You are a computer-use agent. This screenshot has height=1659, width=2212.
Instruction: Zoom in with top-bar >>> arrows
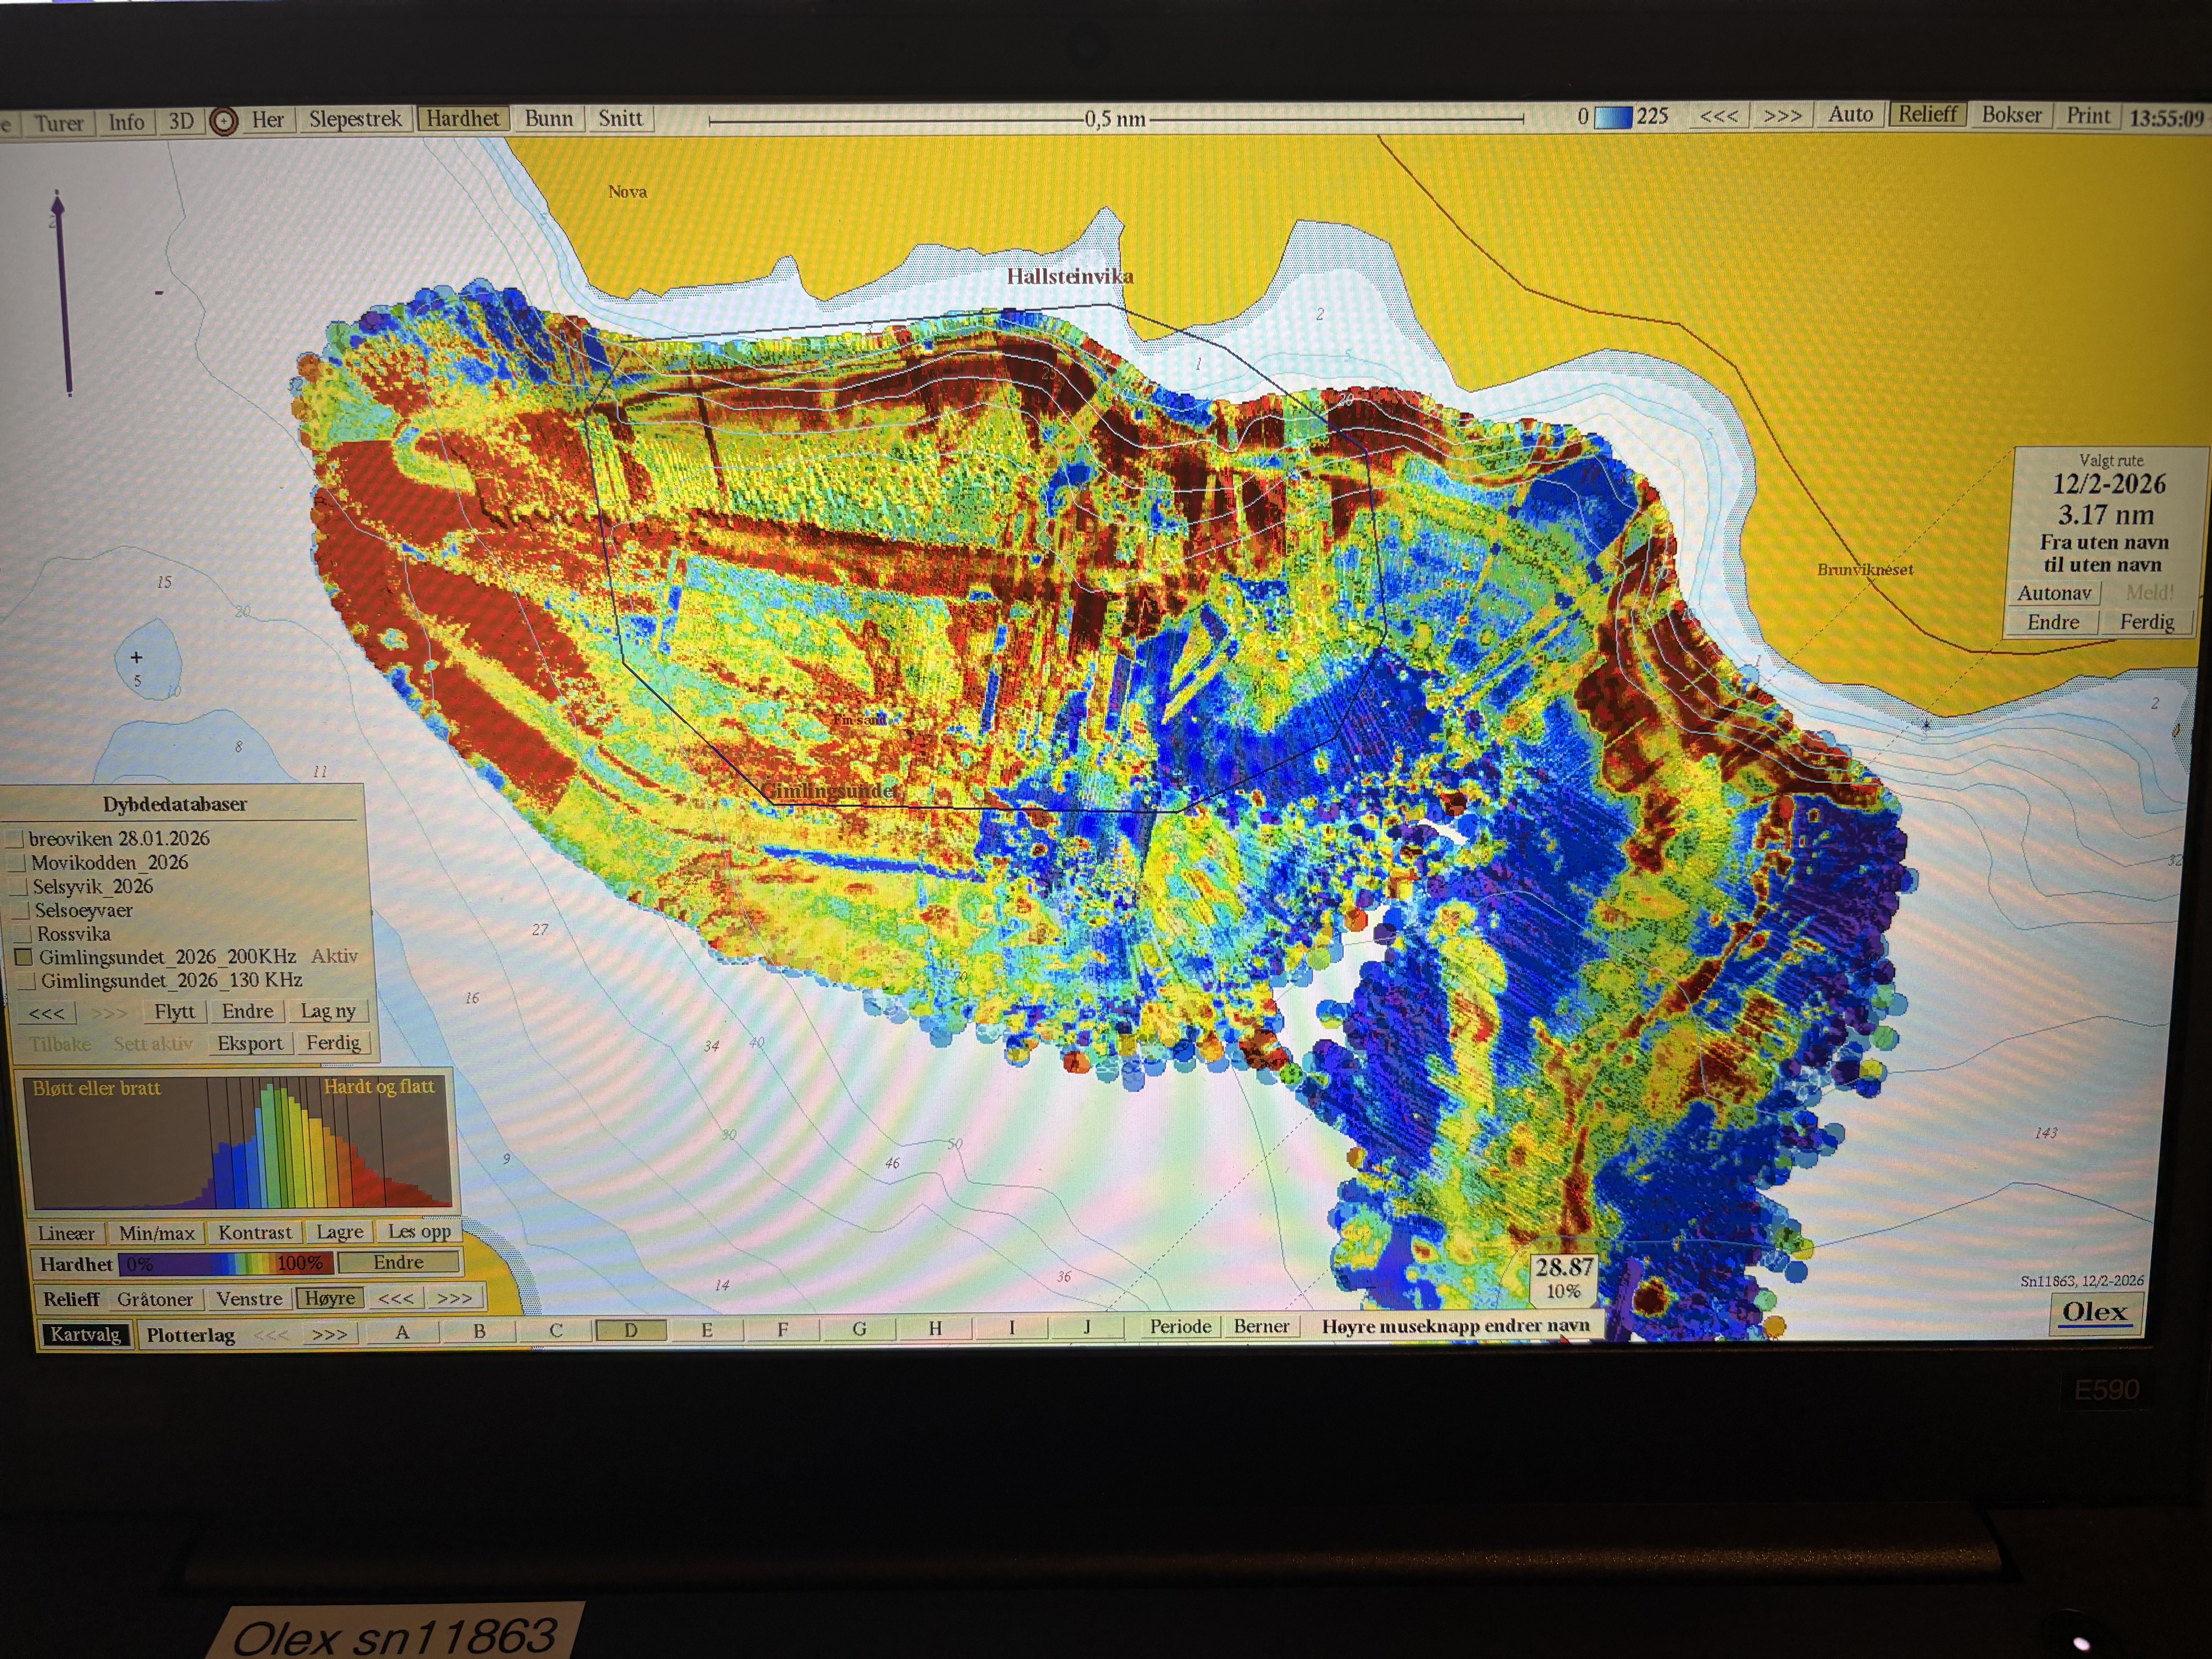1782,116
